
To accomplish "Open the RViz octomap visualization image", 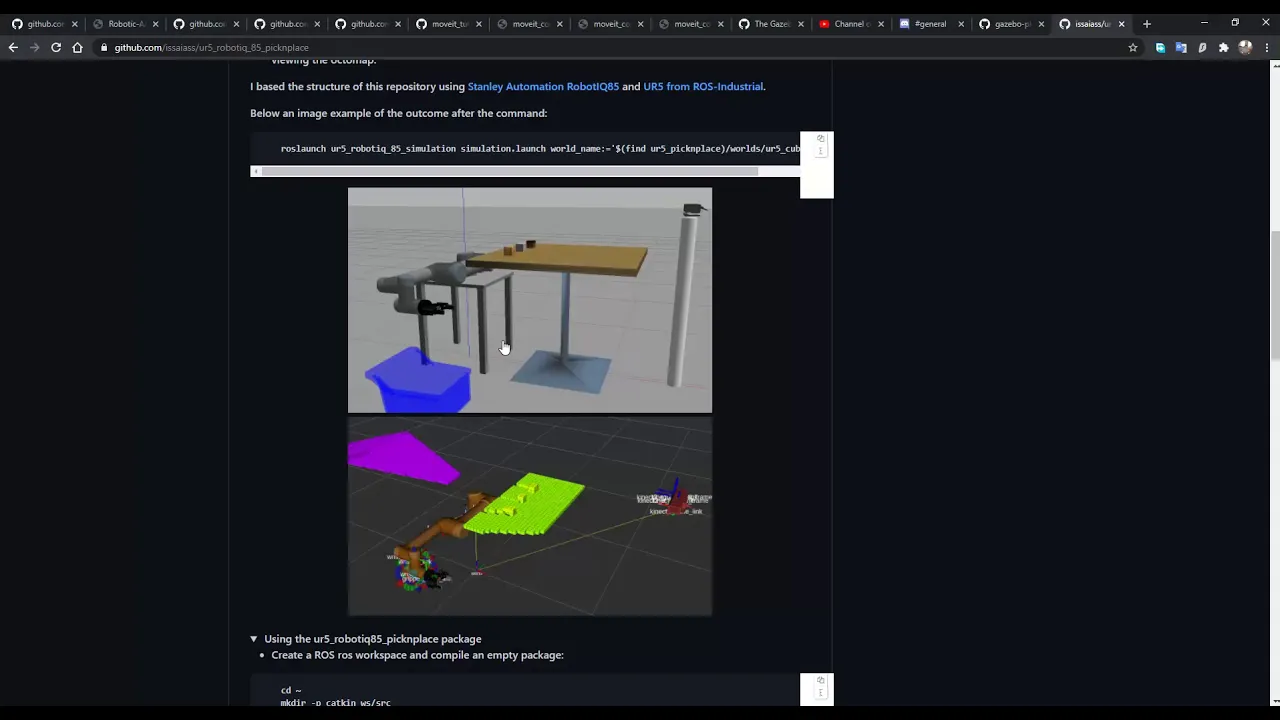I will 530,517.
